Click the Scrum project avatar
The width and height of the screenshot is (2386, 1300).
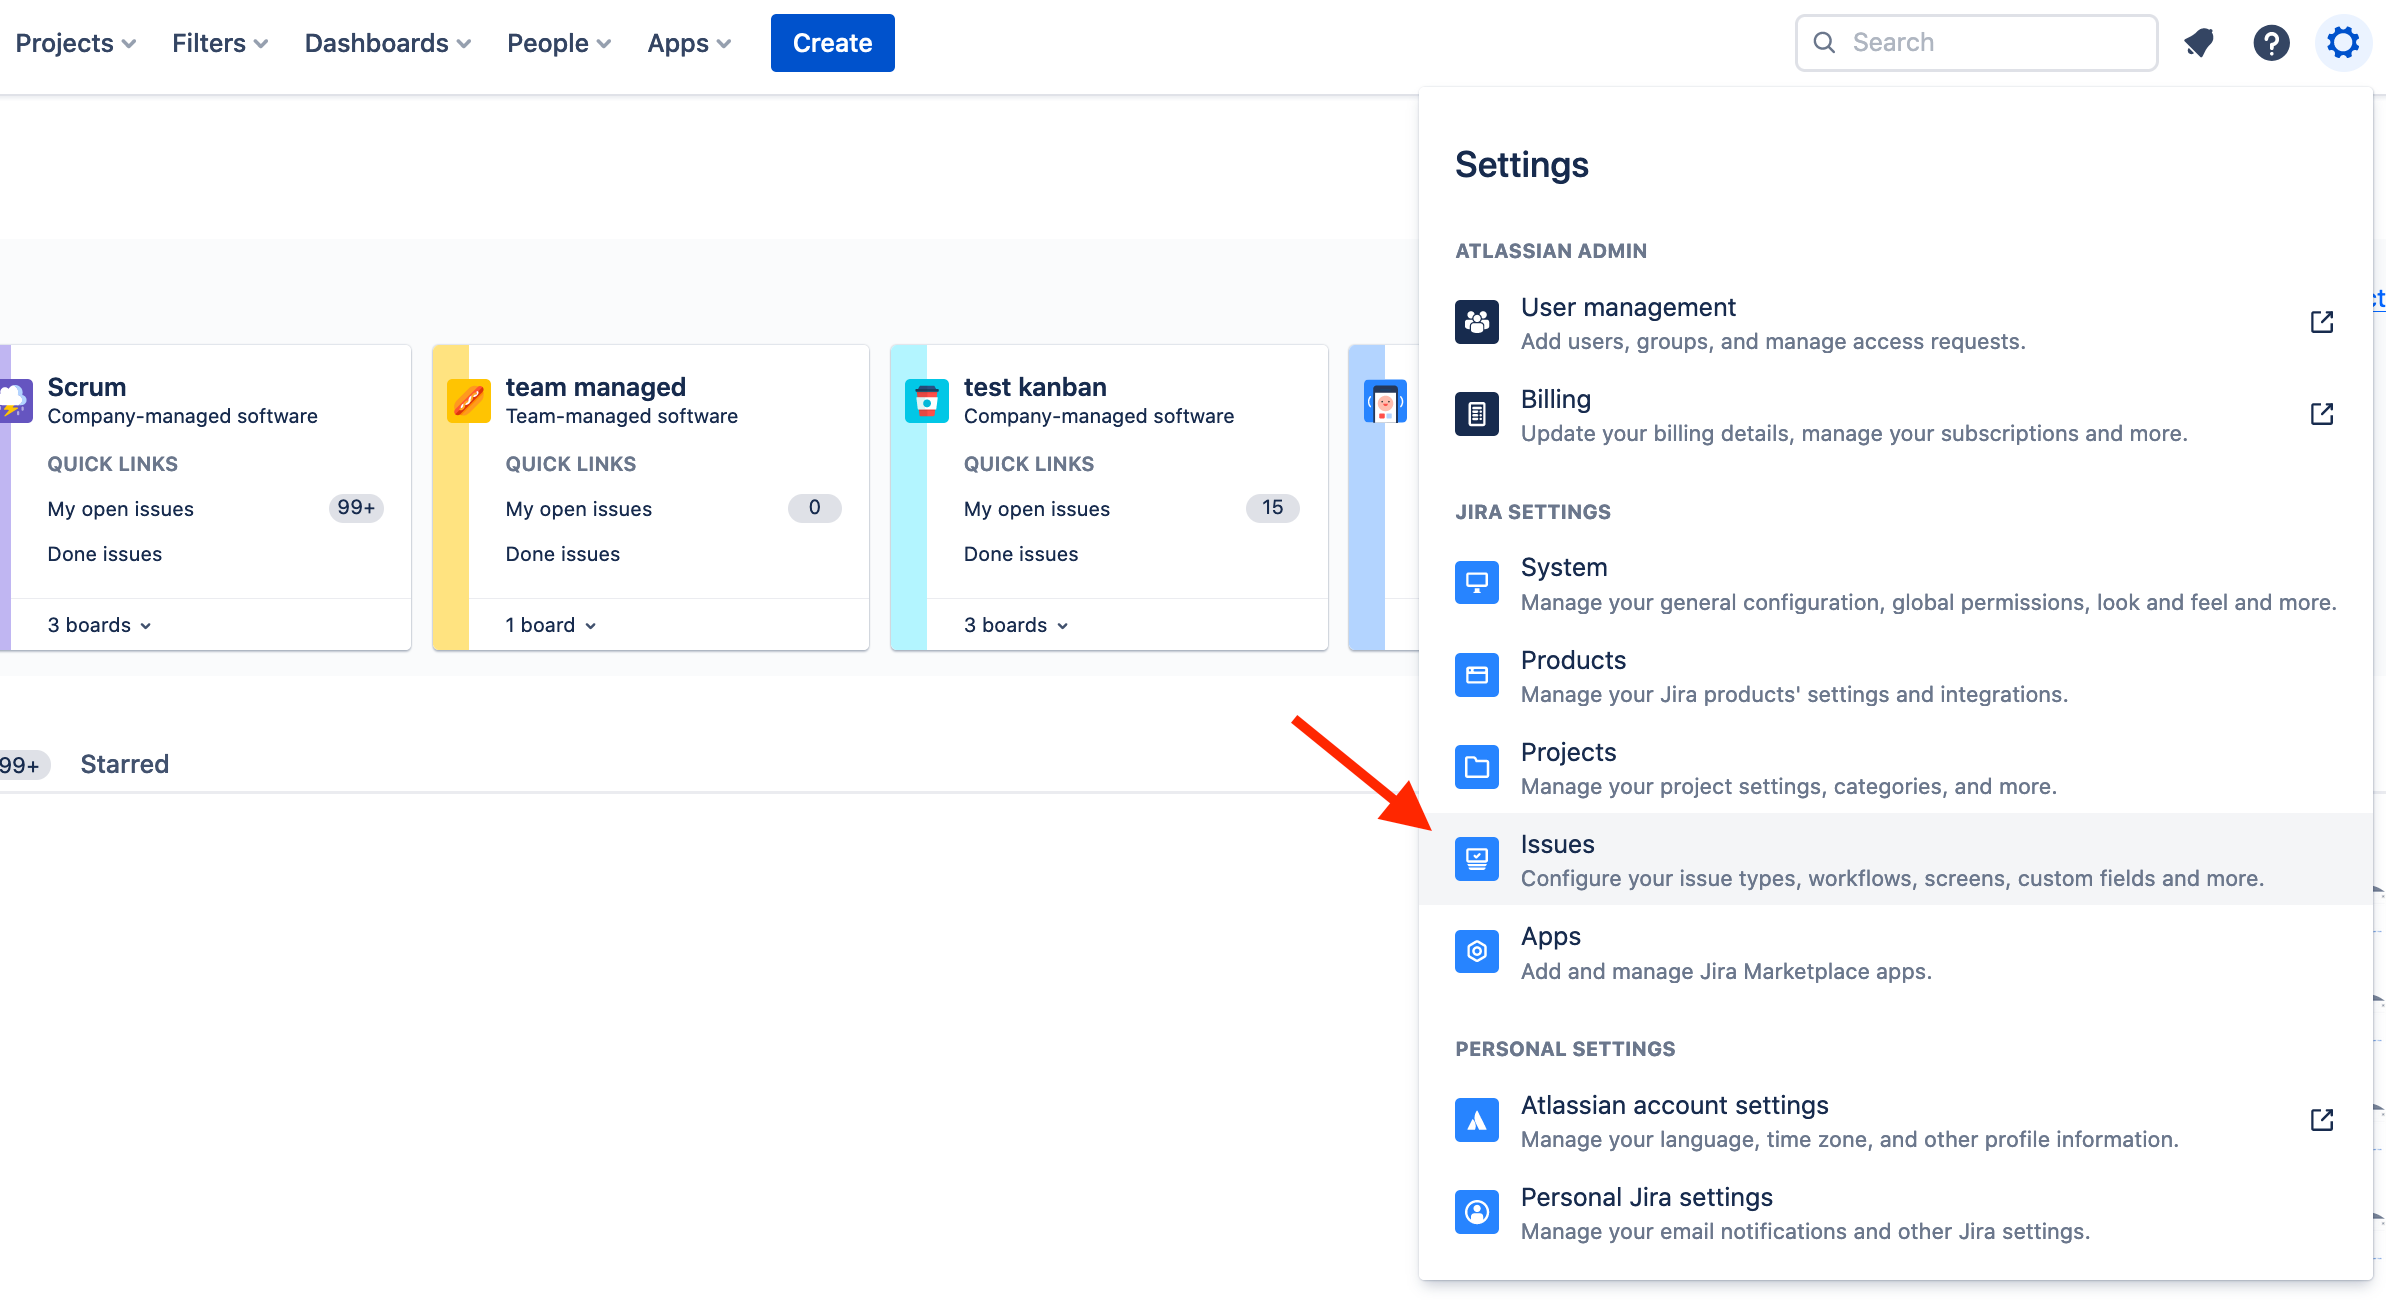pyautogui.click(x=16, y=401)
